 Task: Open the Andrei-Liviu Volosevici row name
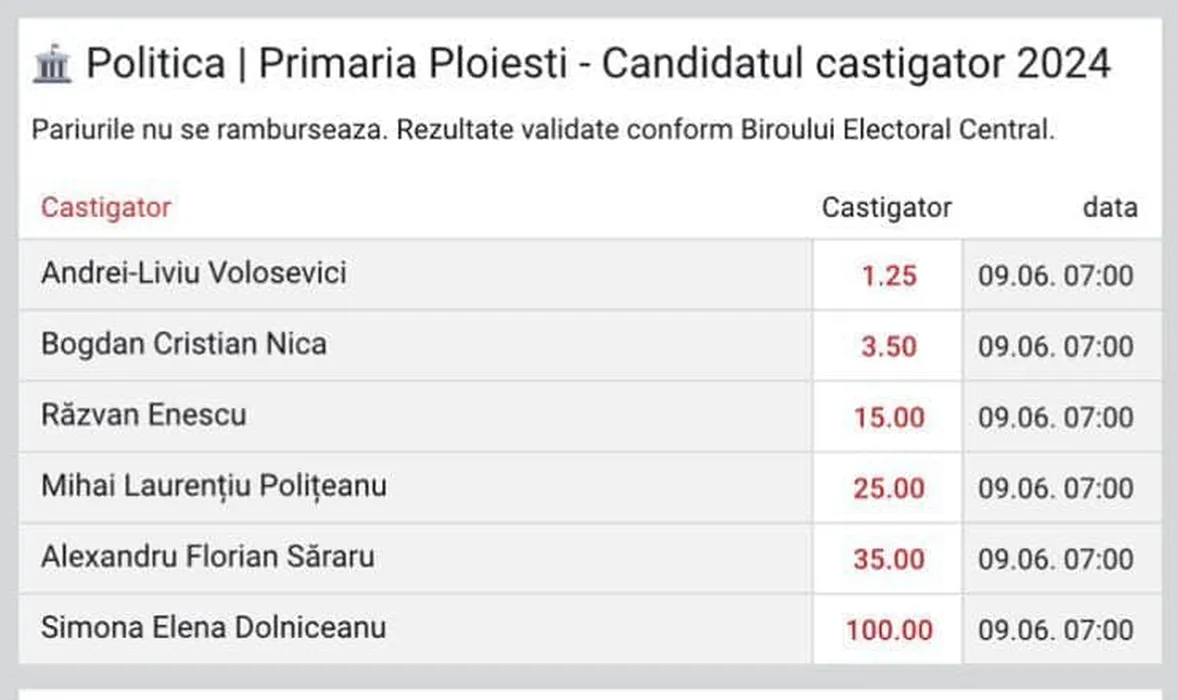[194, 272]
